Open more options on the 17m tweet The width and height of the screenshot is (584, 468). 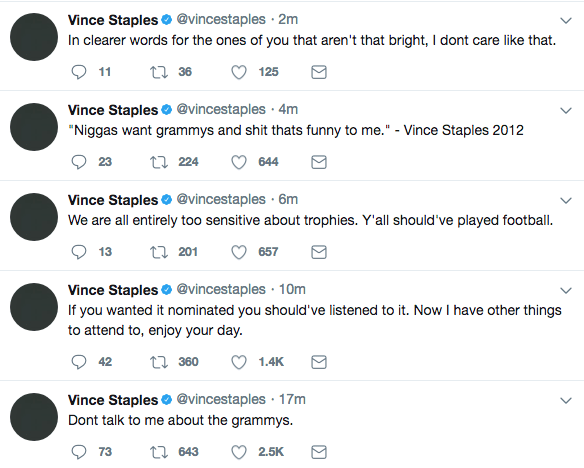point(566,401)
